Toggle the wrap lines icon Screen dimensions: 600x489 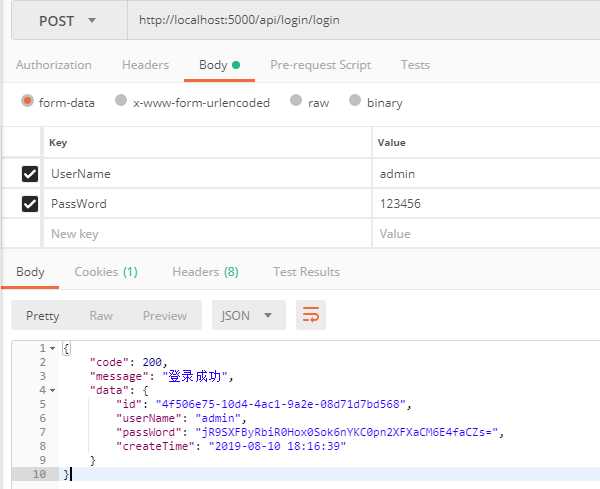(x=311, y=315)
